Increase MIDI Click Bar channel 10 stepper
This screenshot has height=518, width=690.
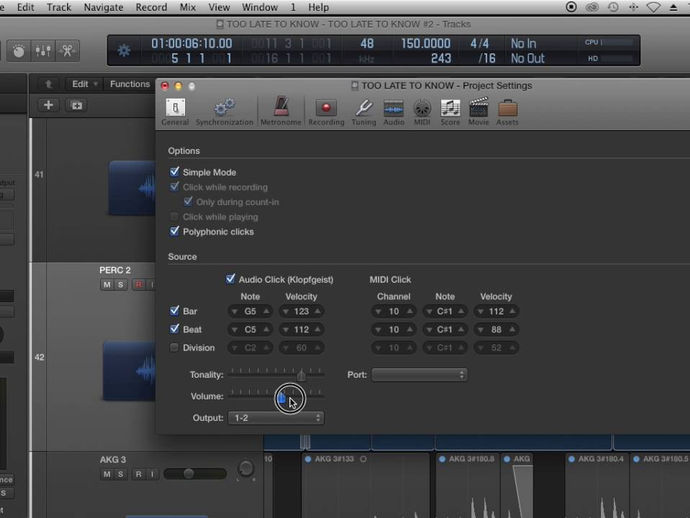pos(410,311)
